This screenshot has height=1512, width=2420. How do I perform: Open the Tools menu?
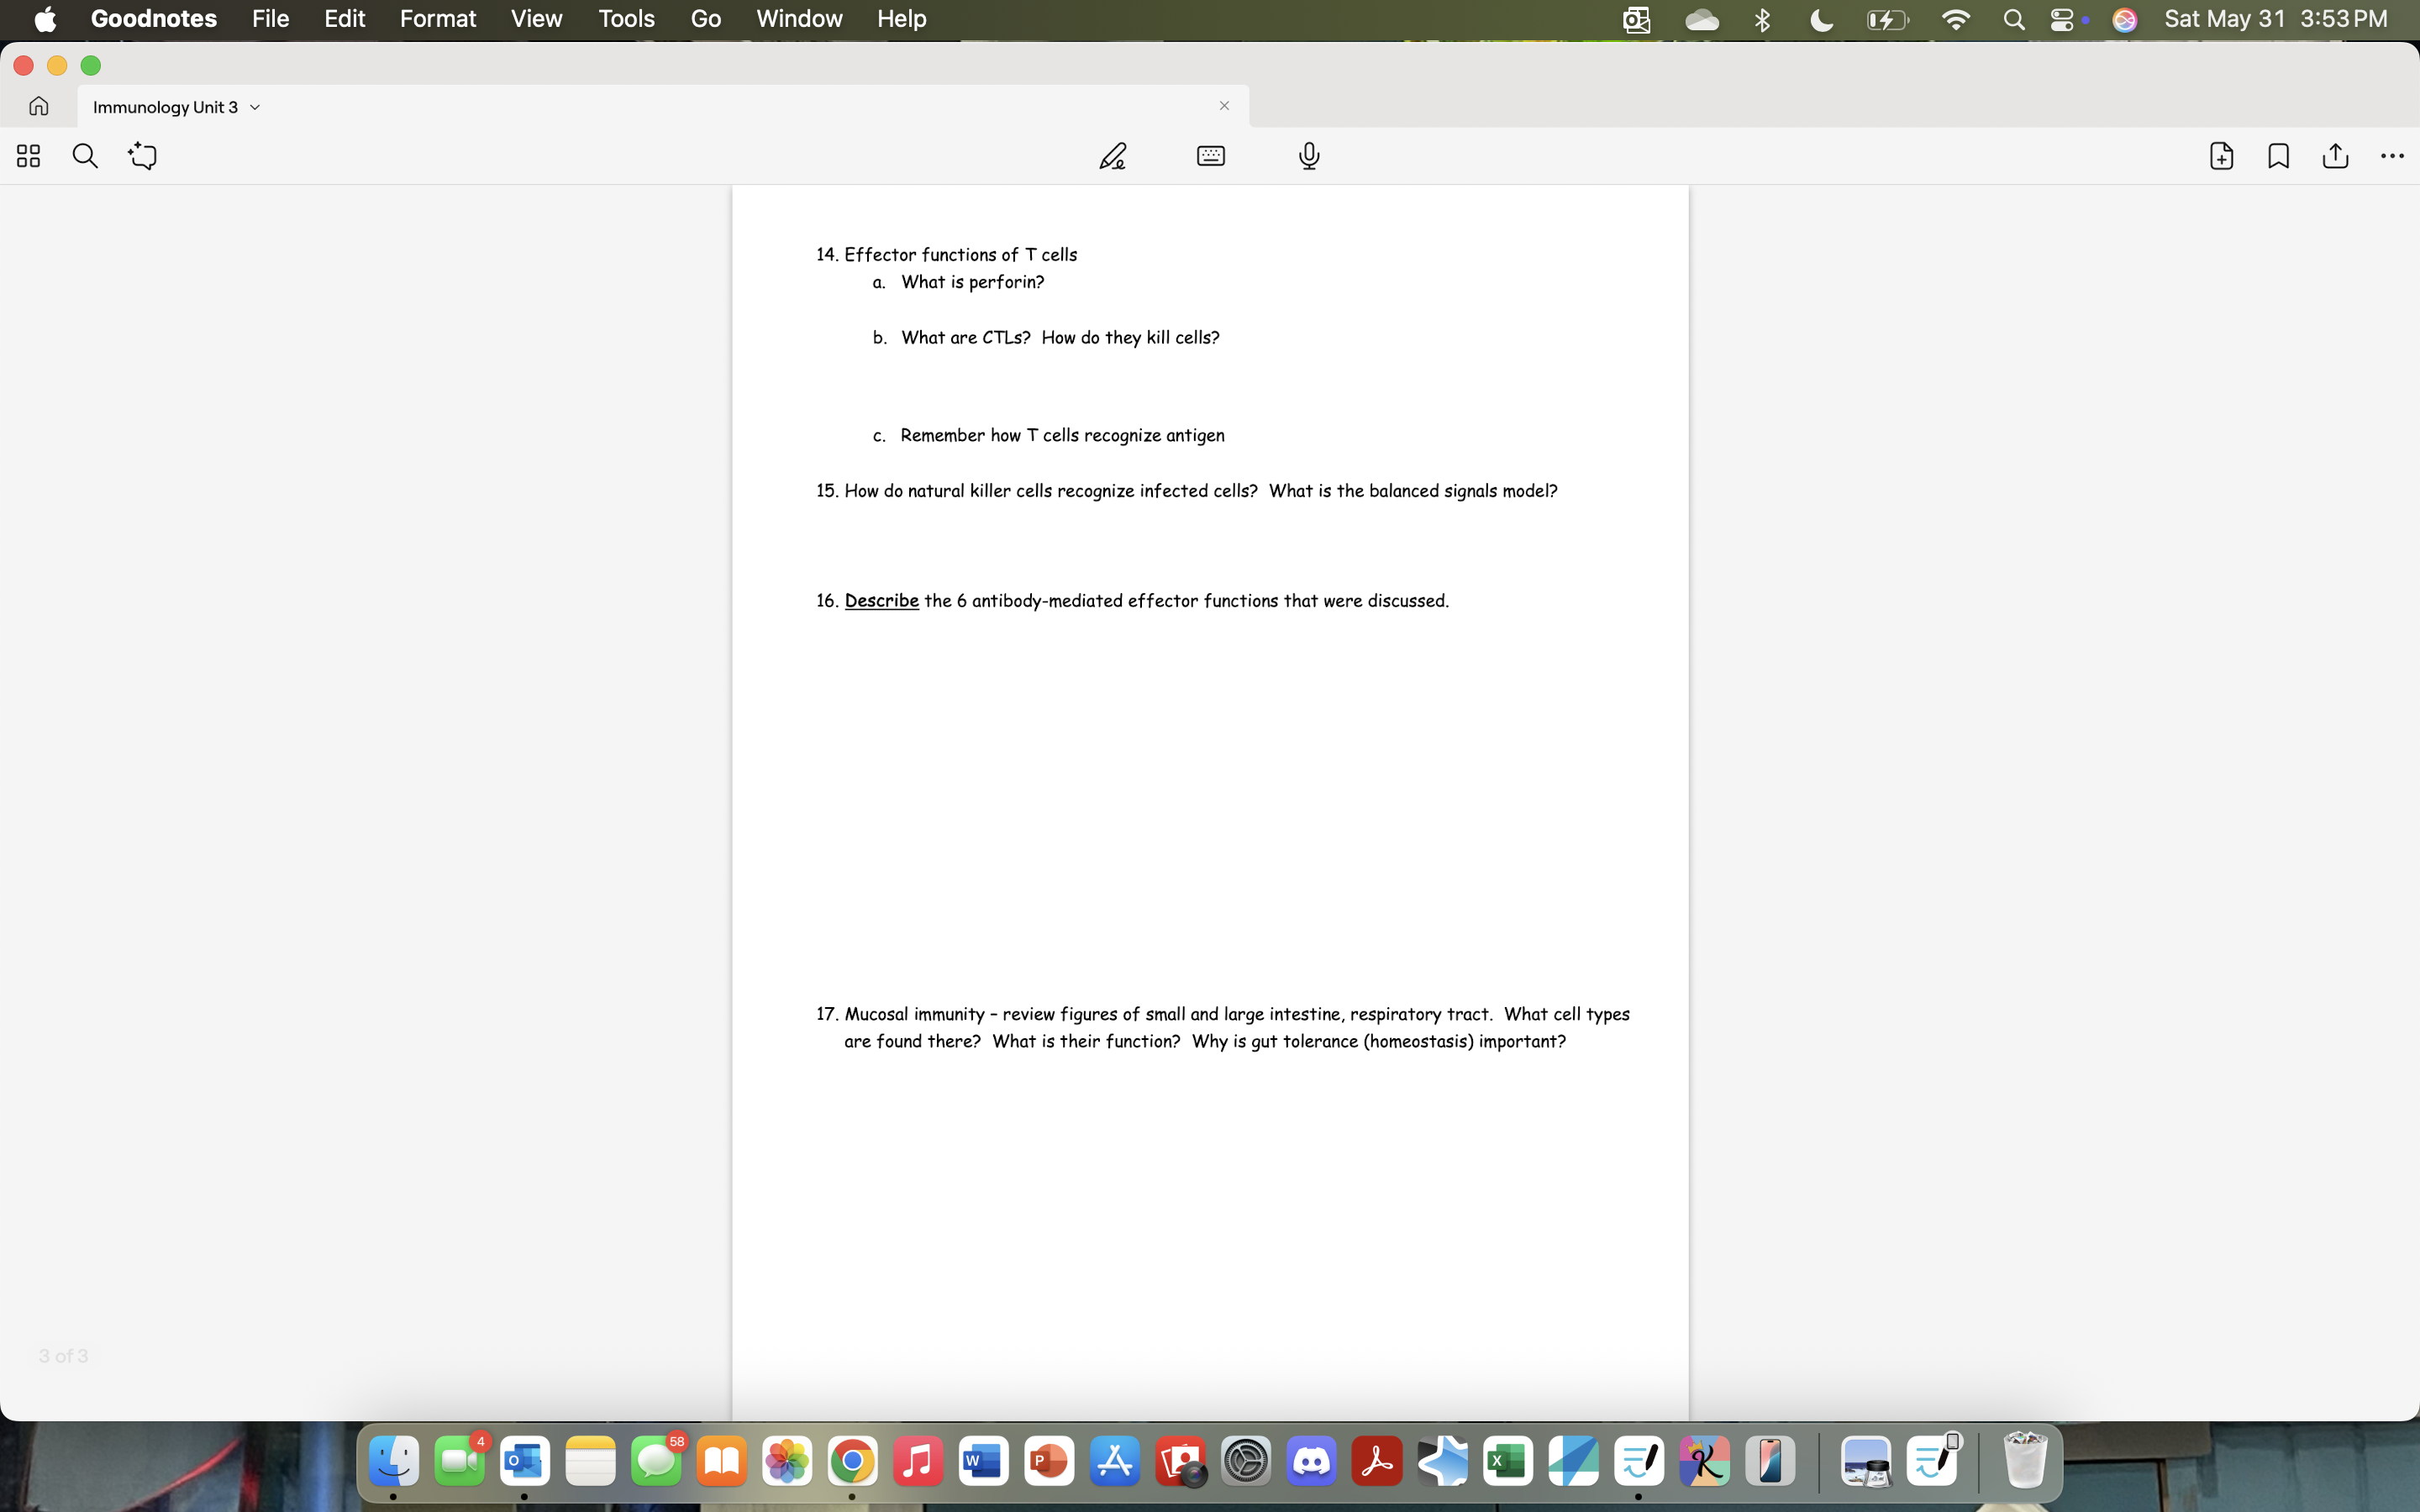(626, 19)
